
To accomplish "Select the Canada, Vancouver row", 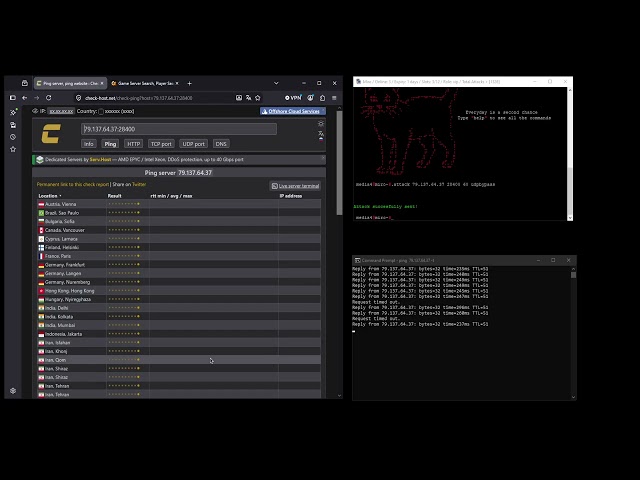I will (179, 230).
